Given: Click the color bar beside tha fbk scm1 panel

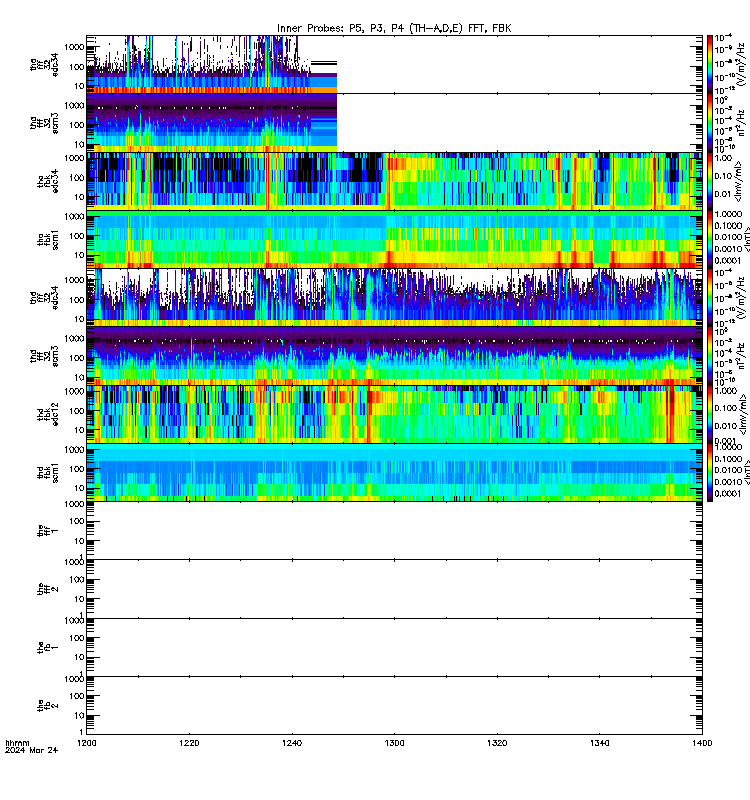Looking at the screenshot, I should point(710,240).
